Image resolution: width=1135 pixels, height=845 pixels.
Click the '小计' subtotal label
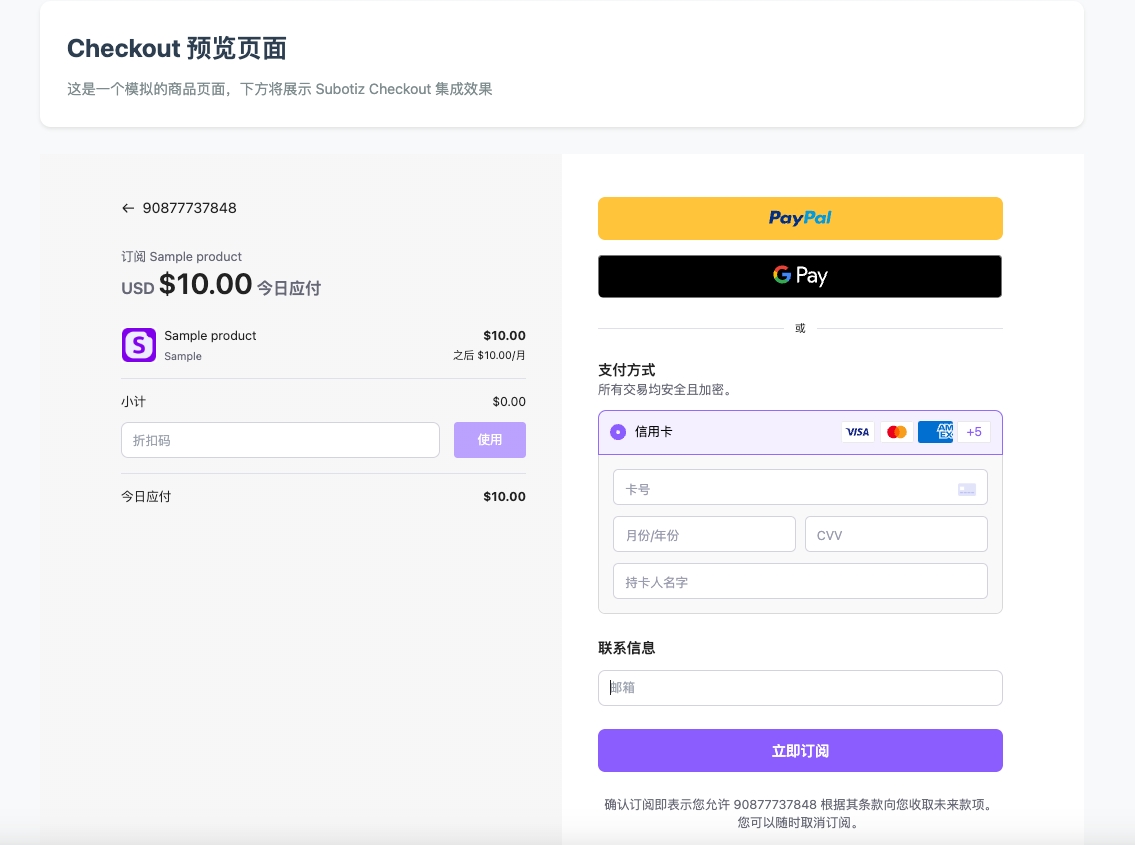[133, 401]
